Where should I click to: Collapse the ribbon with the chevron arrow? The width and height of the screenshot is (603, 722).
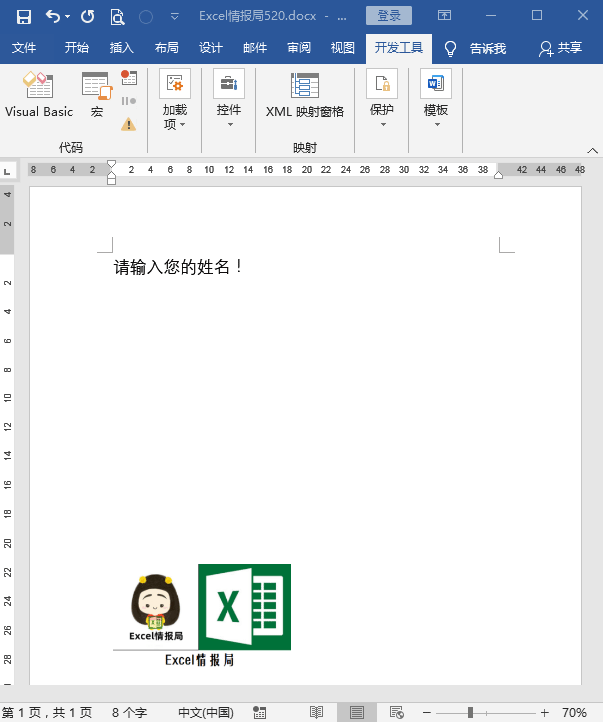tap(593, 151)
